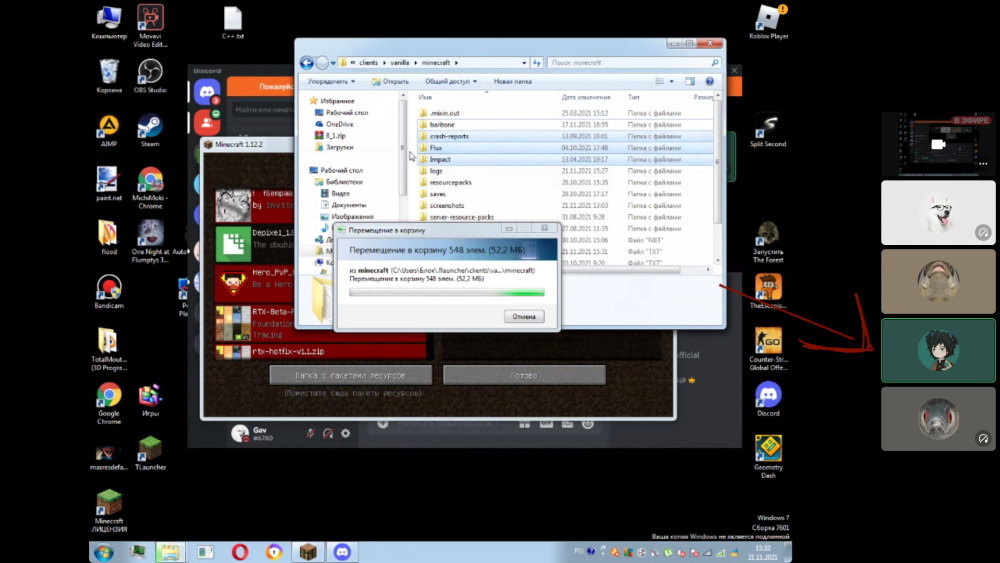
Task: Open paint.net desktop shortcut
Action: [108, 184]
